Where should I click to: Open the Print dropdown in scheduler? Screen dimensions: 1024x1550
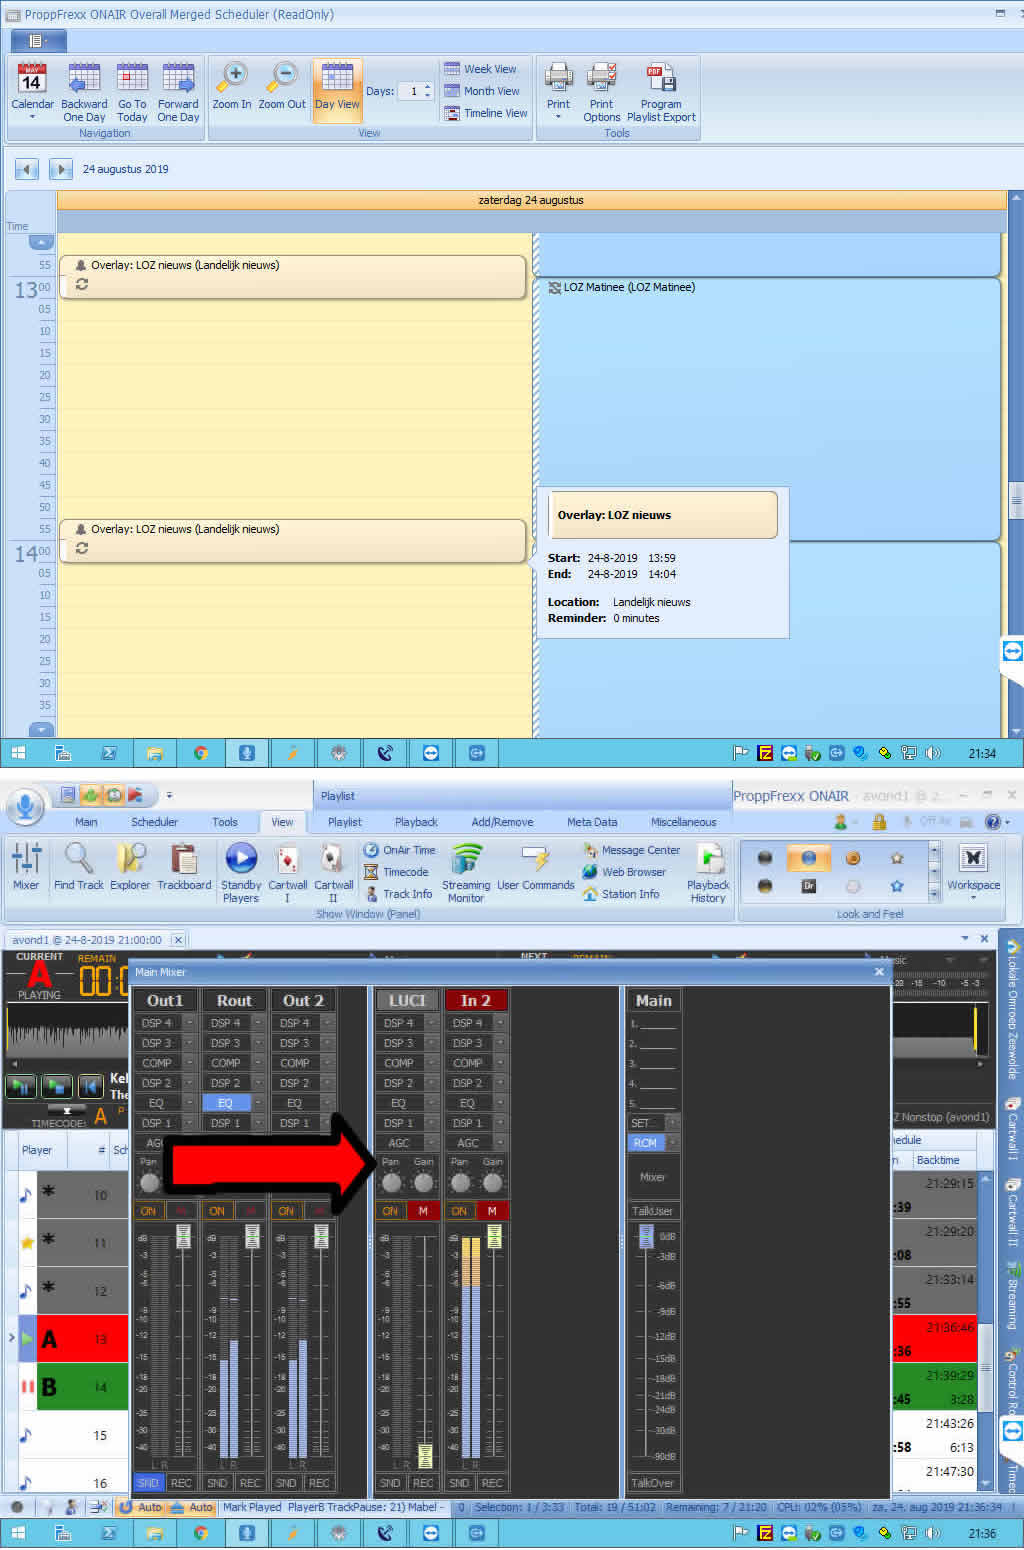[x=558, y=91]
